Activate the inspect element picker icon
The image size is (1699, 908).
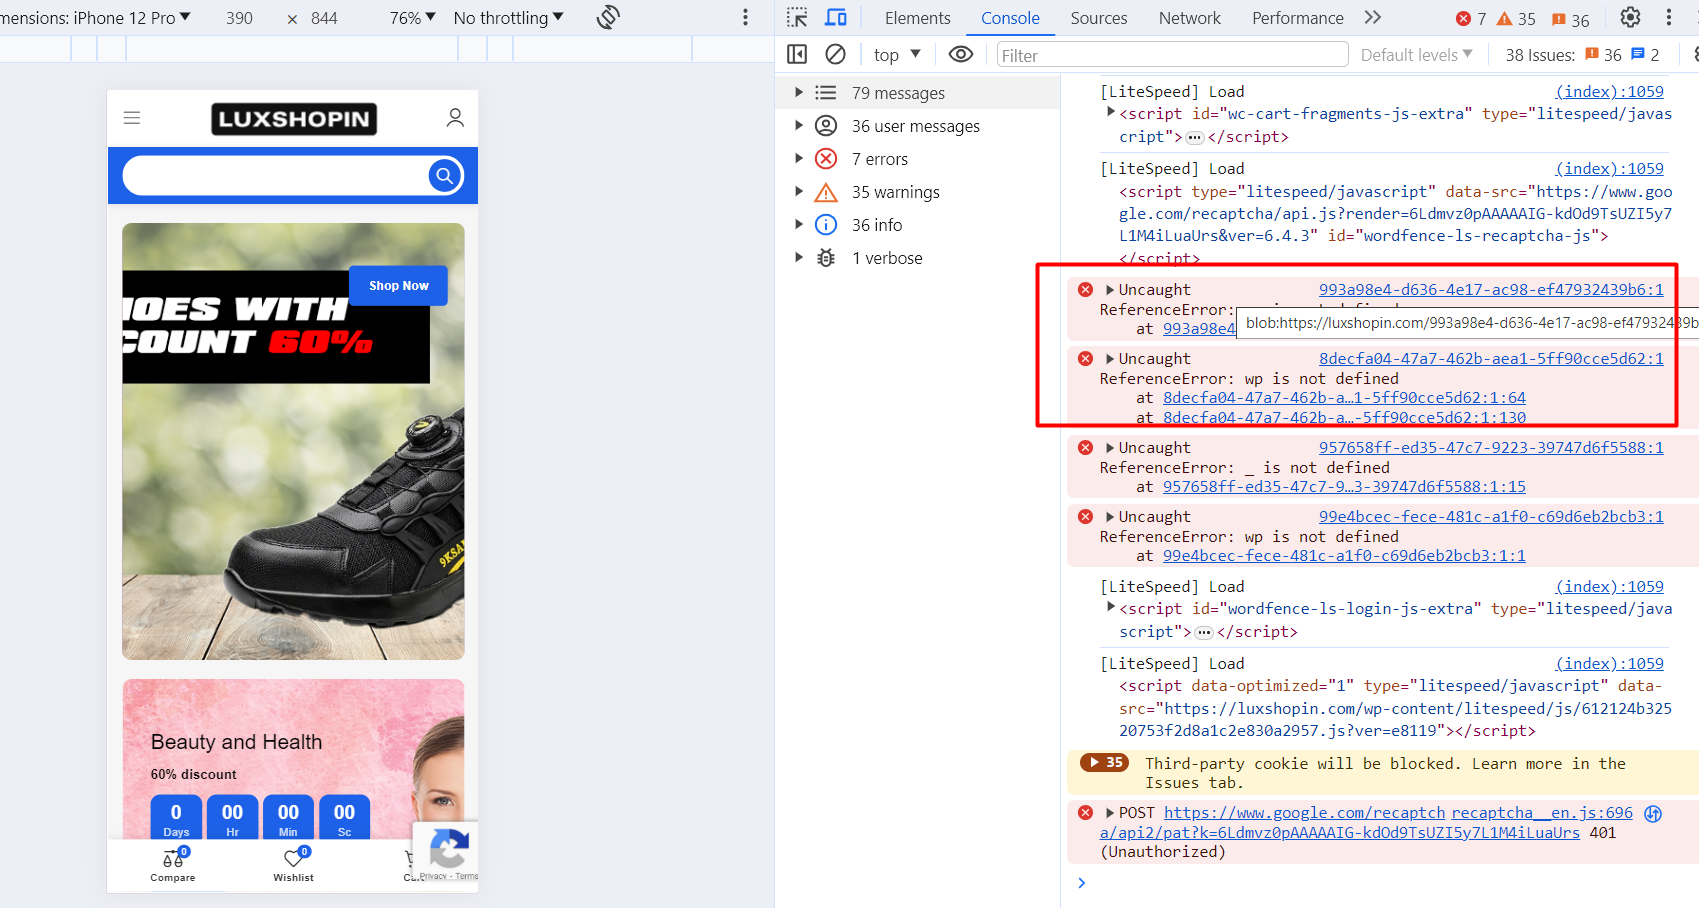tap(797, 17)
